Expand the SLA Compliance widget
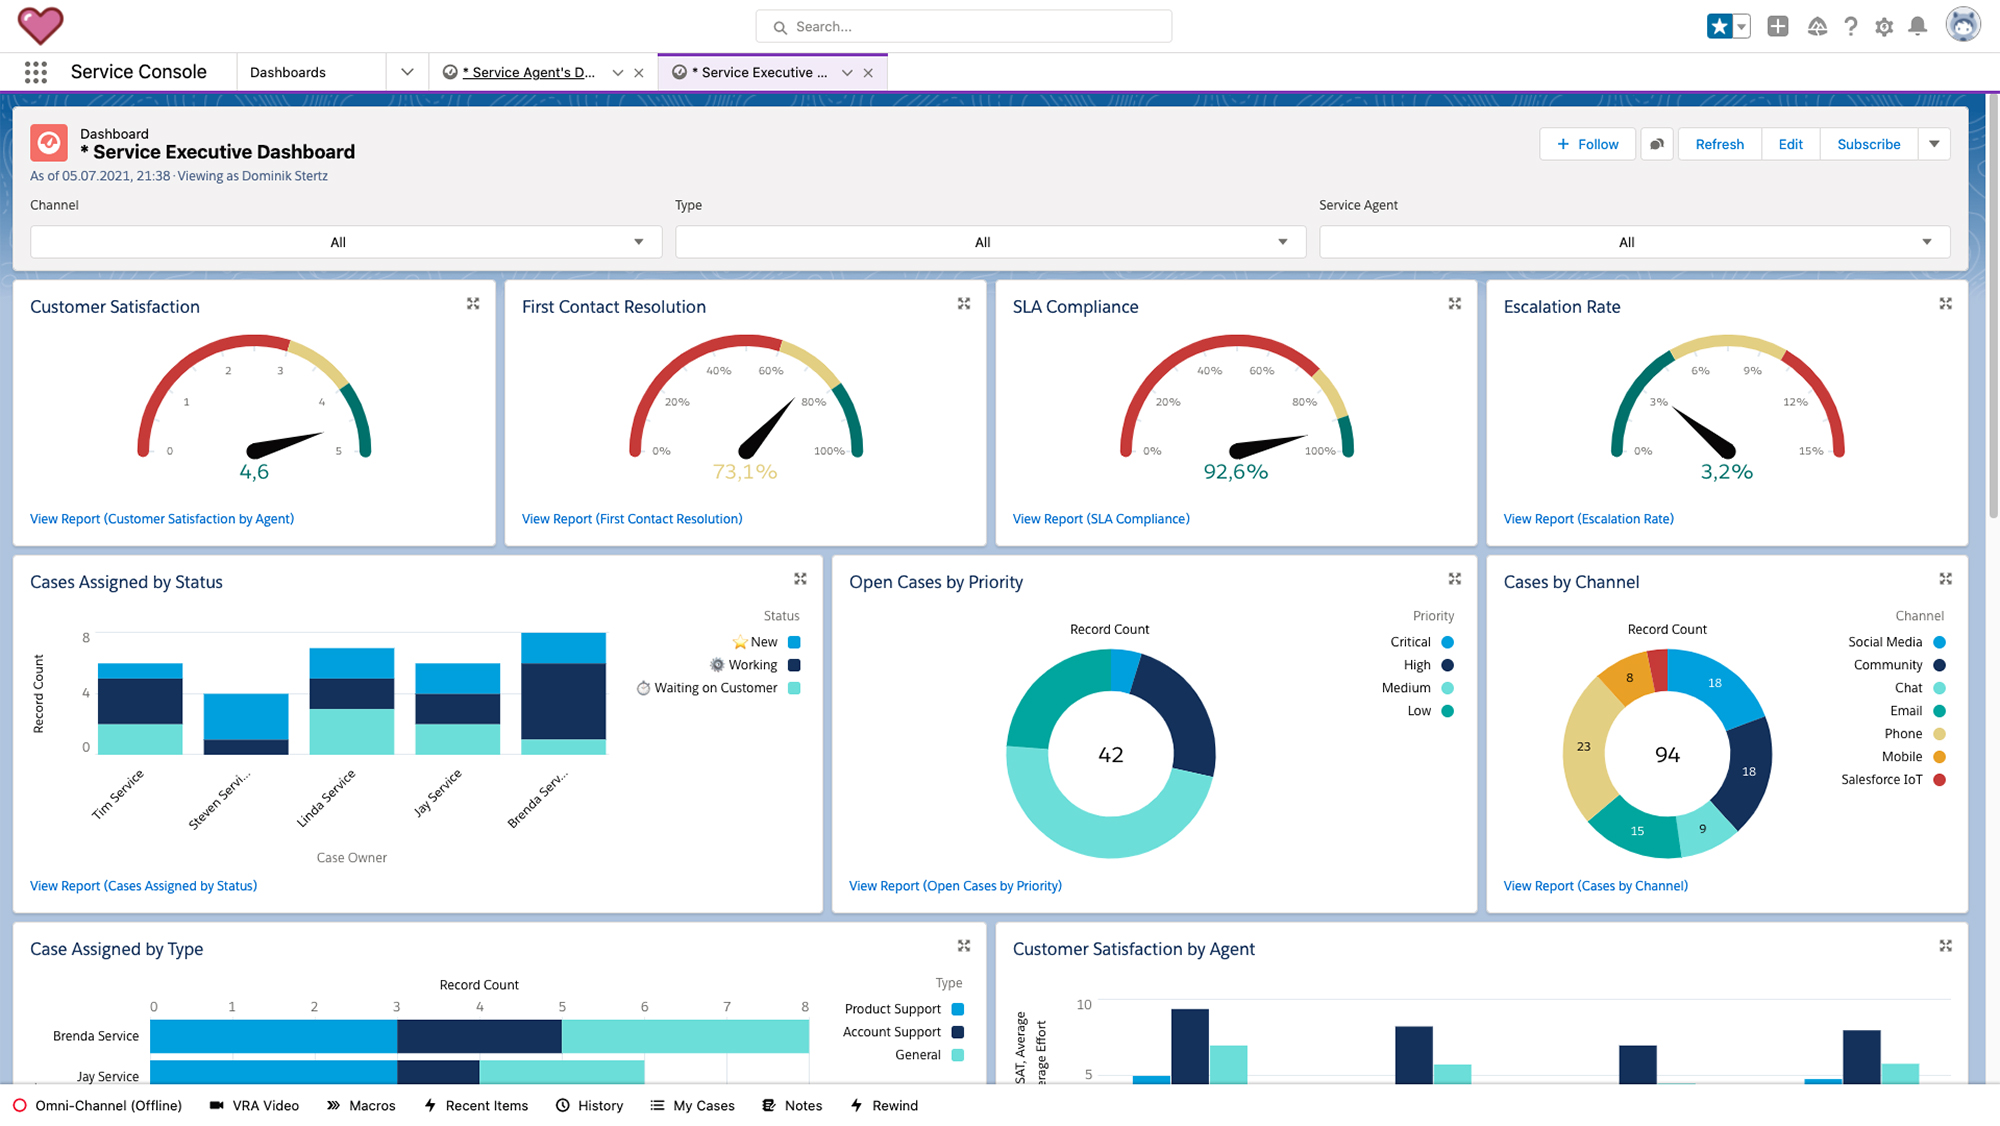The height and width of the screenshot is (1126, 2000). tap(1455, 304)
